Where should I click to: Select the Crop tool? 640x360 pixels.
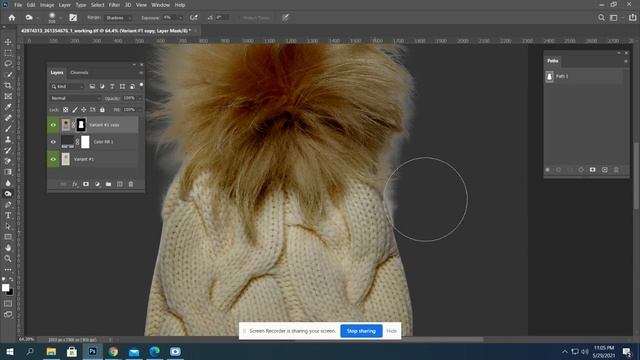[8, 85]
